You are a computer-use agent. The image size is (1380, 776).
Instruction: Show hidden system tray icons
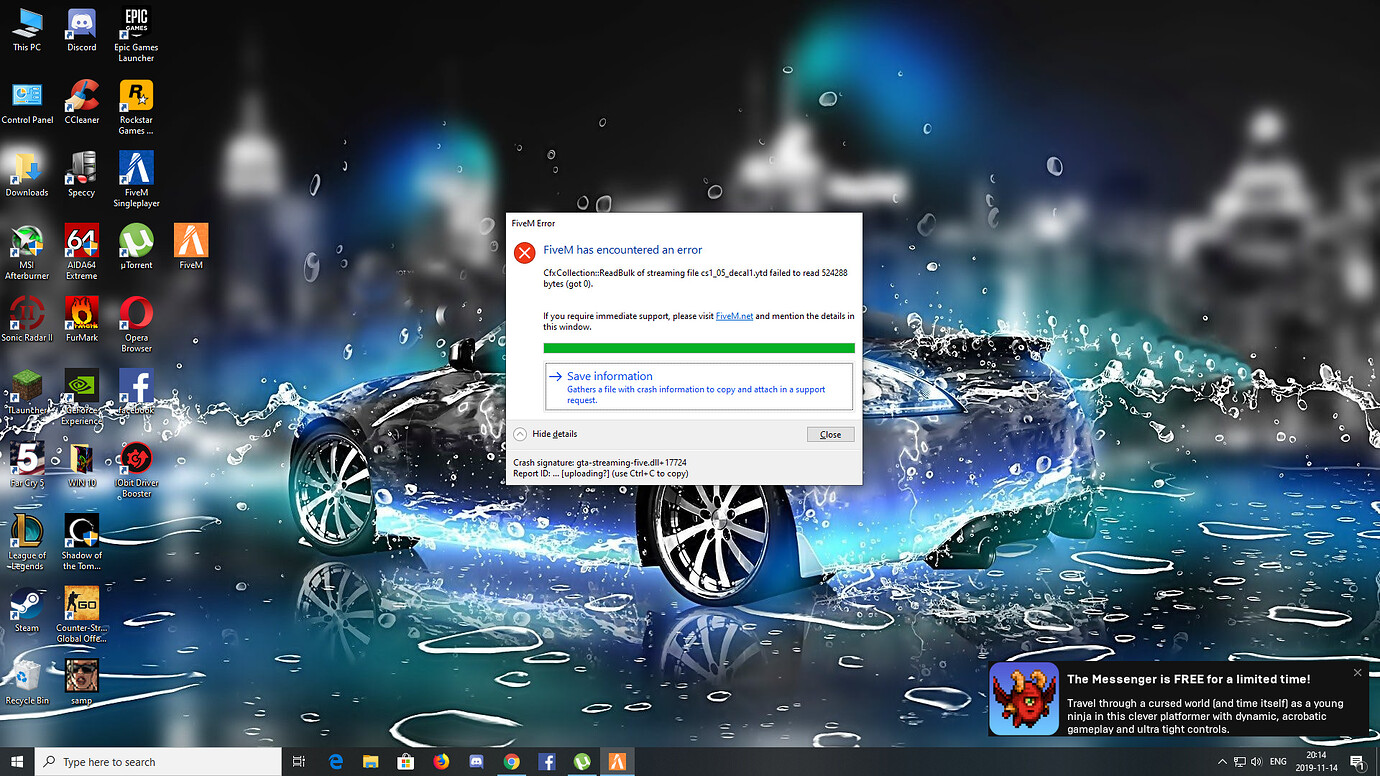click(1222, 762)
